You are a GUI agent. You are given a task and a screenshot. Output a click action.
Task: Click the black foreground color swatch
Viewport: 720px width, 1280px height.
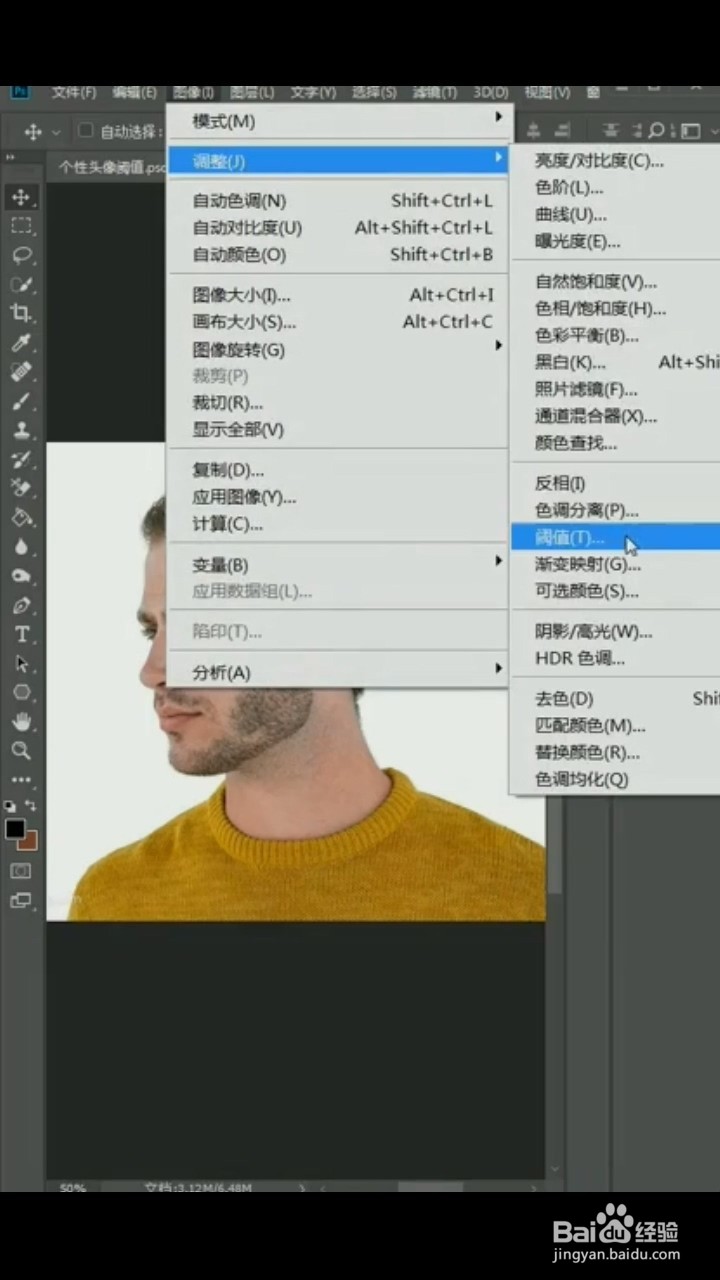point(15,829)
